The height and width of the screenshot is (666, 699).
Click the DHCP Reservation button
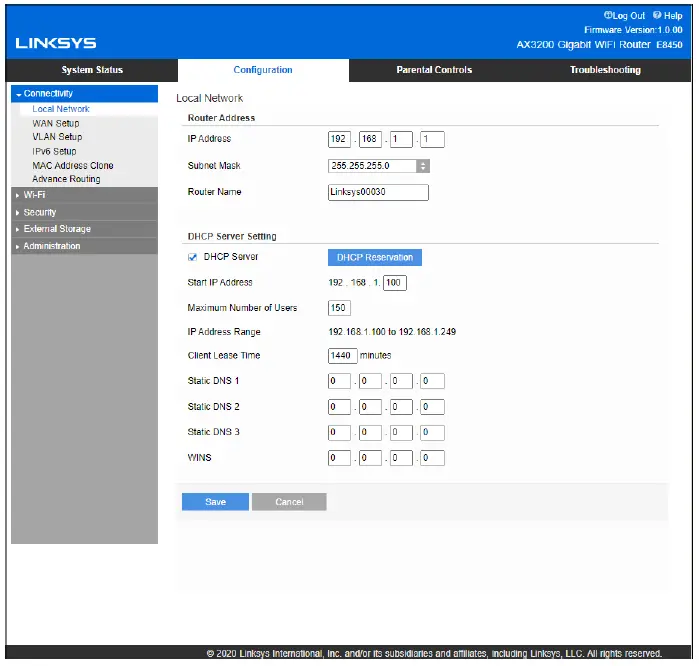click(x=375, y=258)
